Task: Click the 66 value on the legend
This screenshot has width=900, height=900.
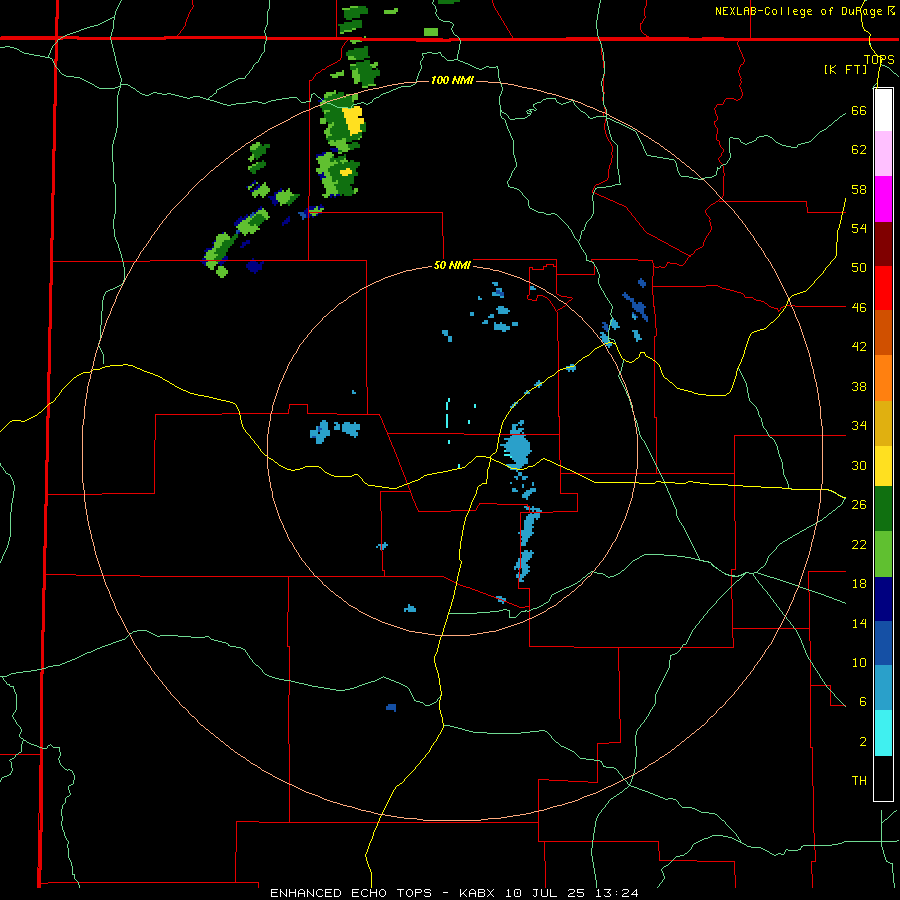Action: [859, 110]
